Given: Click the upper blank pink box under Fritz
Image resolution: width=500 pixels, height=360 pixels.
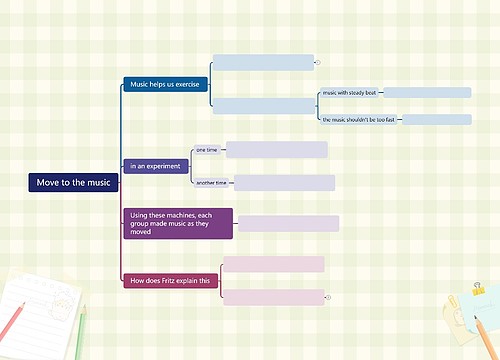Looking at the screenshot, I should coord(274,264).
